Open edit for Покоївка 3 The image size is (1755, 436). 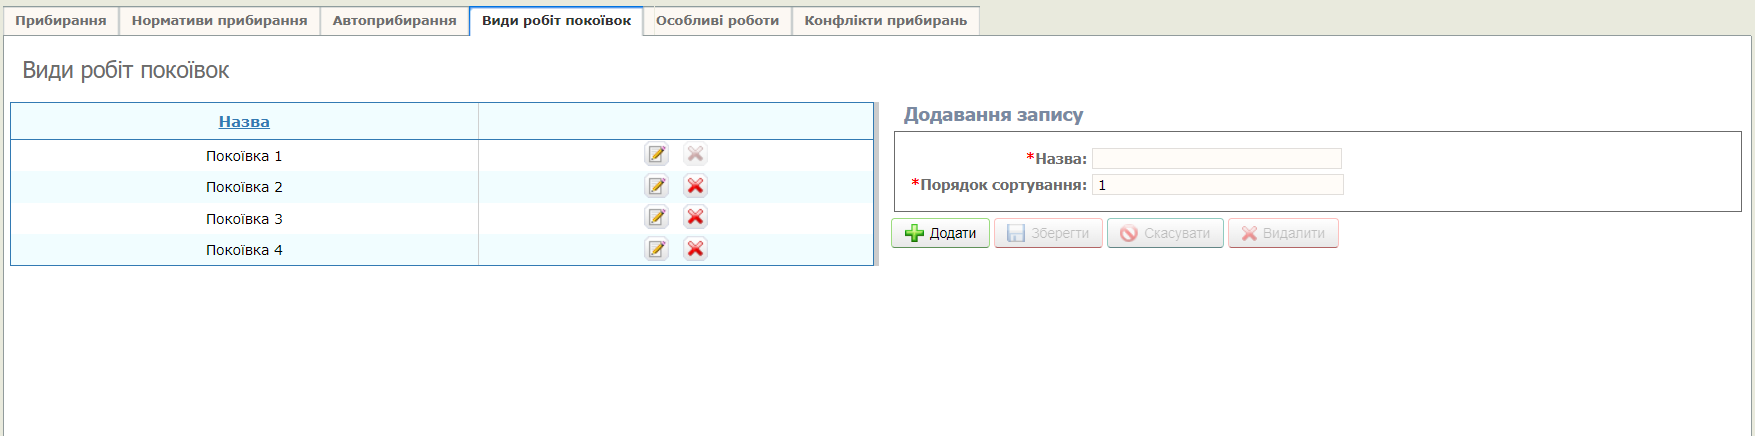tap(656, 217)
